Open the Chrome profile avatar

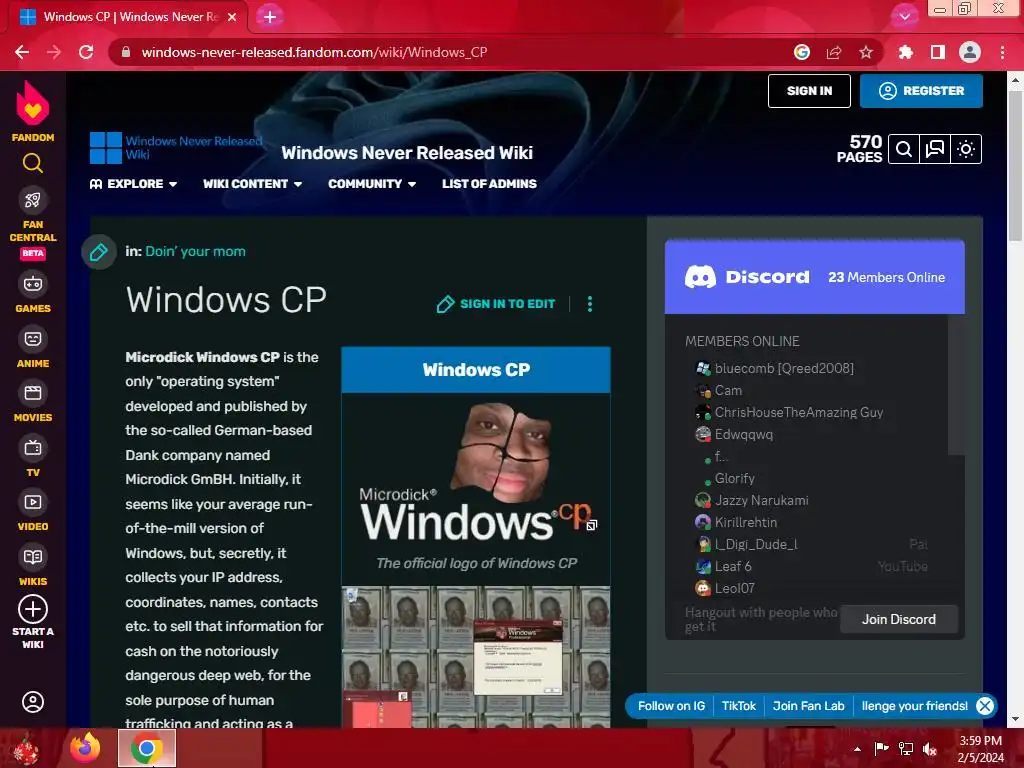point(970,52)
